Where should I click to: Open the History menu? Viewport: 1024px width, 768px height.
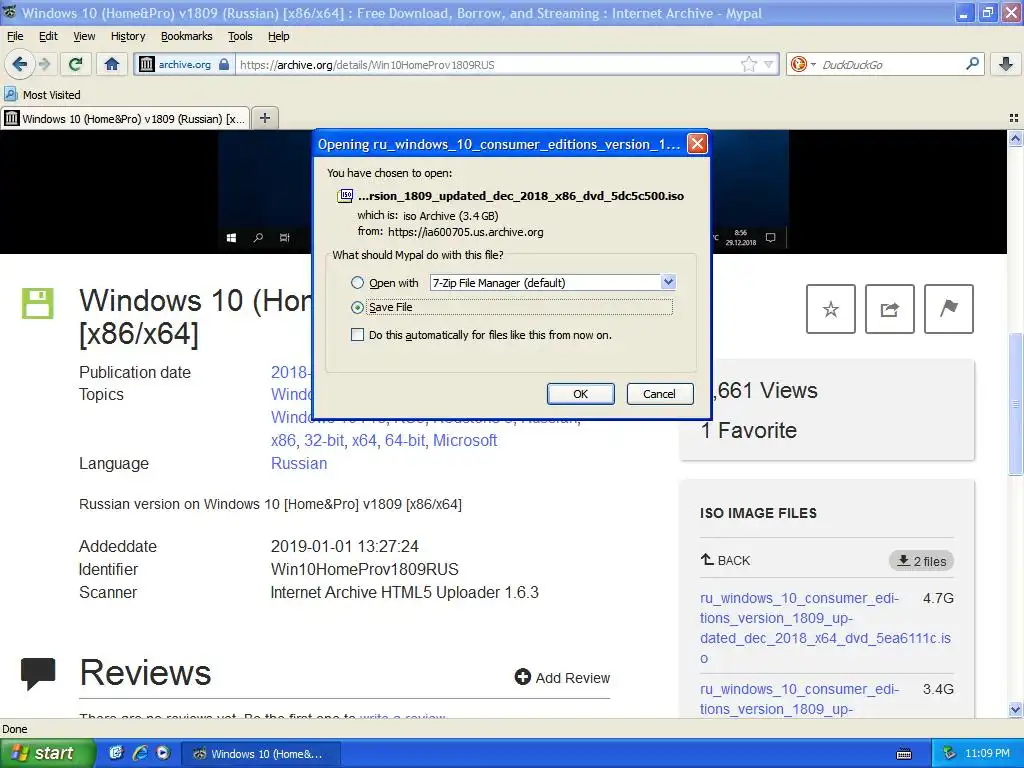(128, 36)
